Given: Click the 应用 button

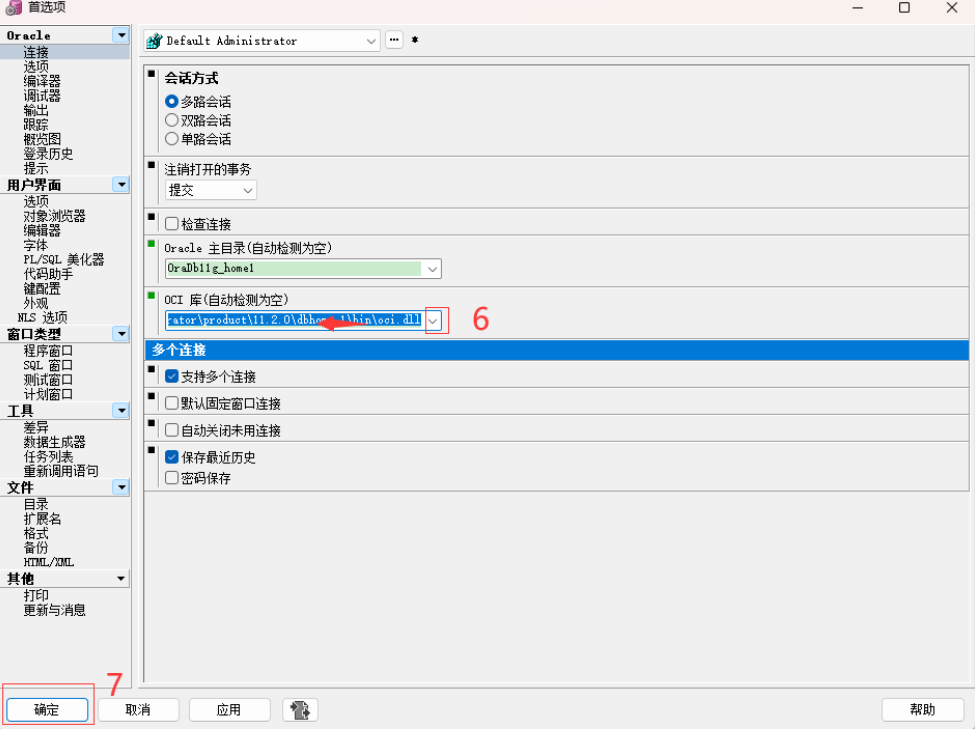Looking at the screenshot, I should 229,710.
